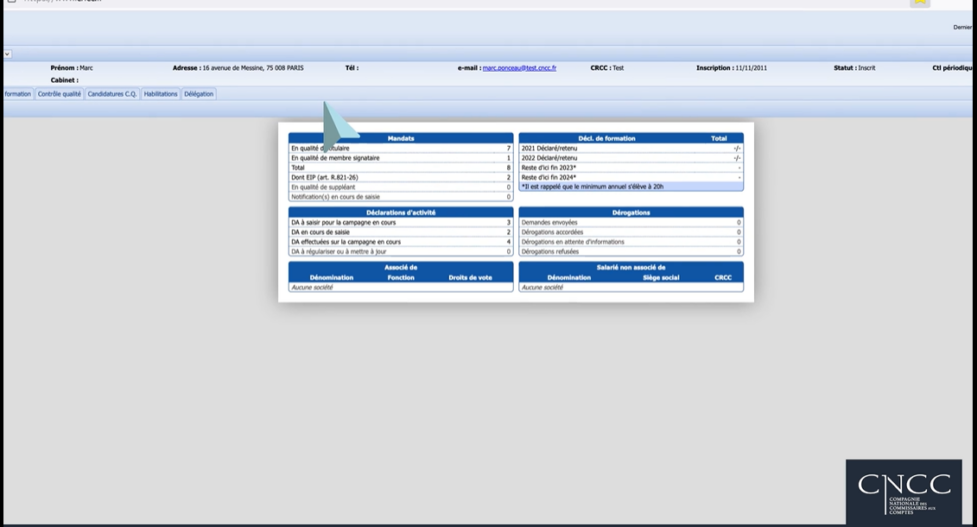Image resolution: width=977 pixels, height=527 pixels.
Task: Click Reste d'ici fin 2023* row
Action: click(x=631, y=168)
